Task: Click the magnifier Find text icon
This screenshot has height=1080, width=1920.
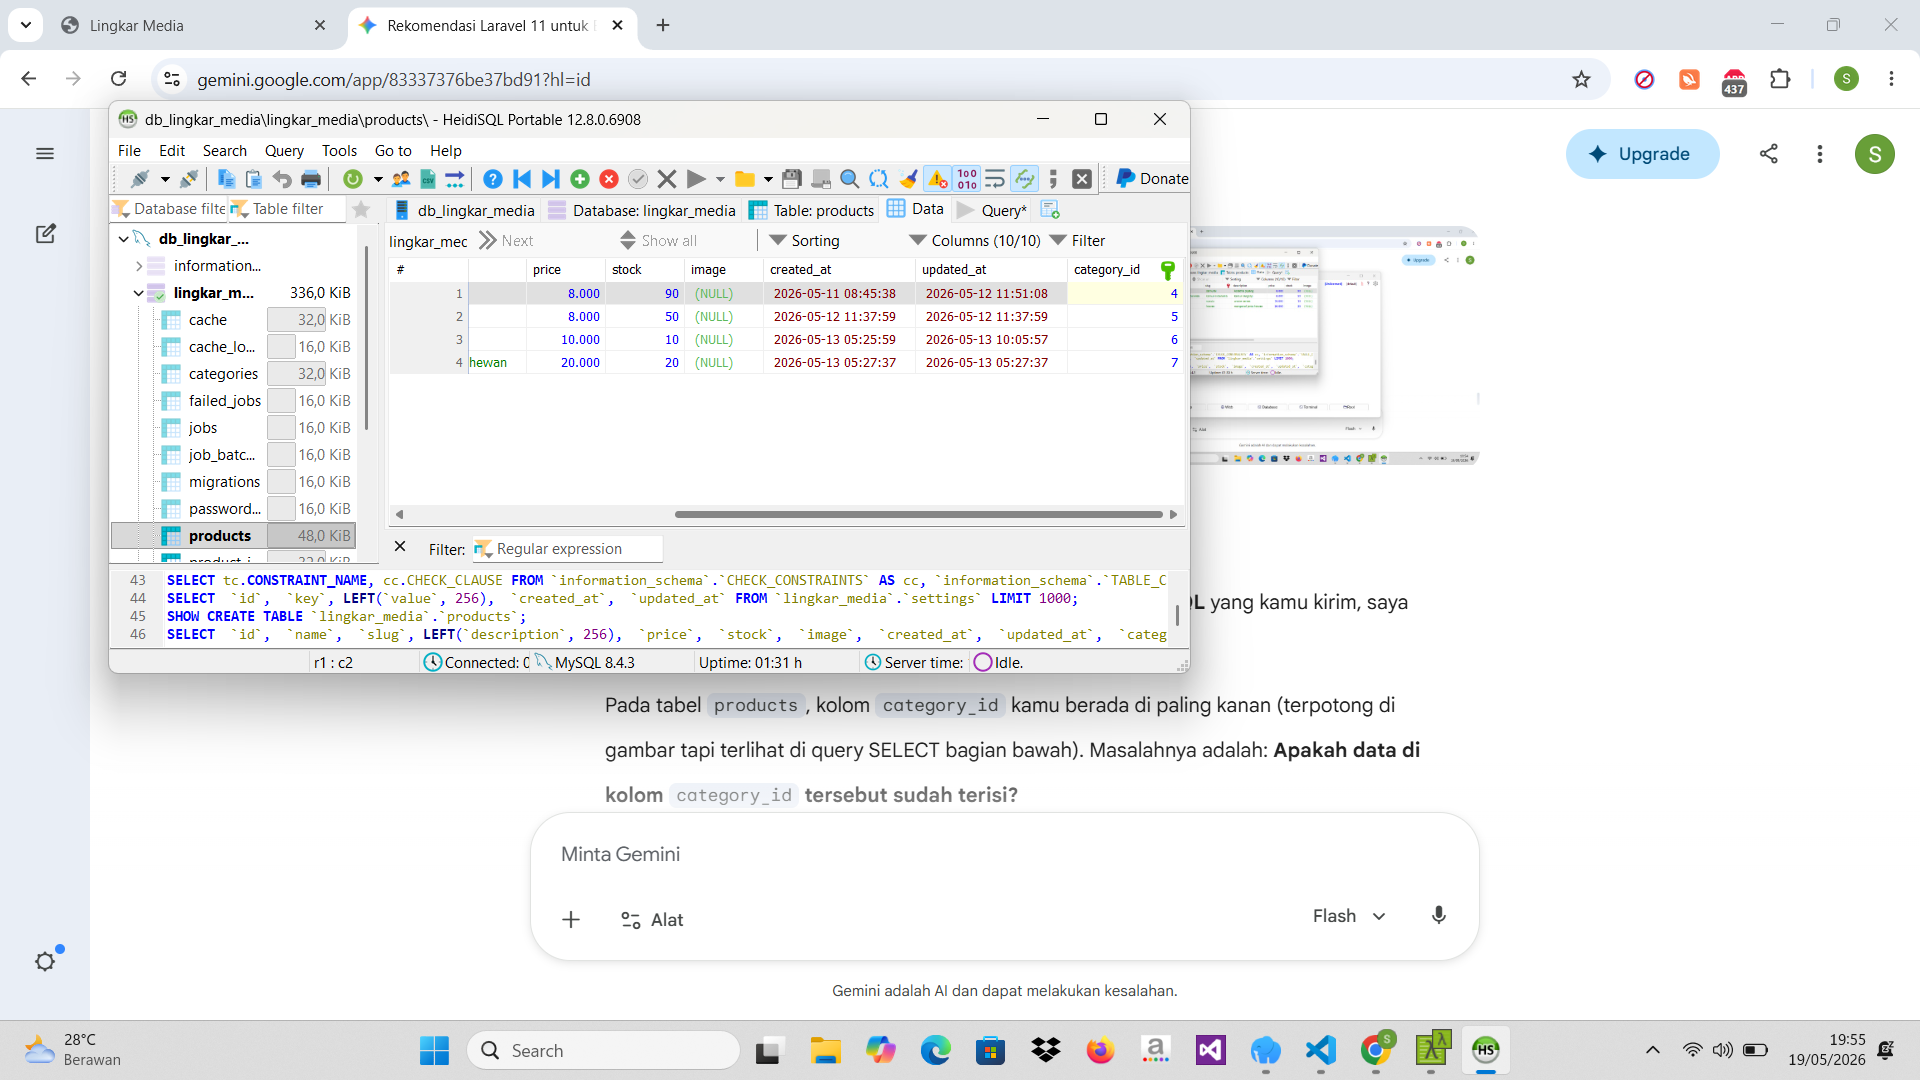Action: click(850, 179)
